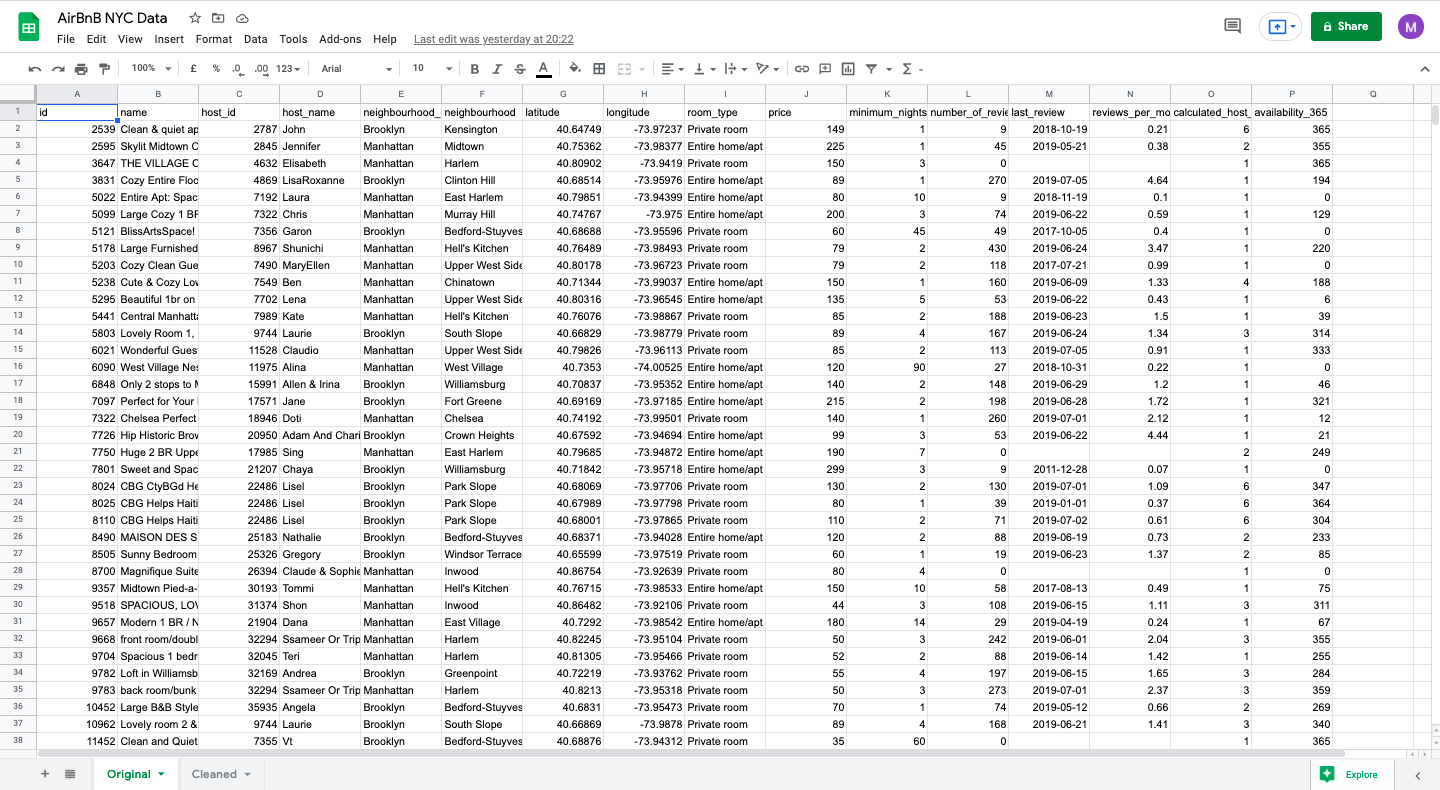This screenshot has height=790, width=1440.
Task: Increase decimal places icon
Action: (x=262, y=69)
